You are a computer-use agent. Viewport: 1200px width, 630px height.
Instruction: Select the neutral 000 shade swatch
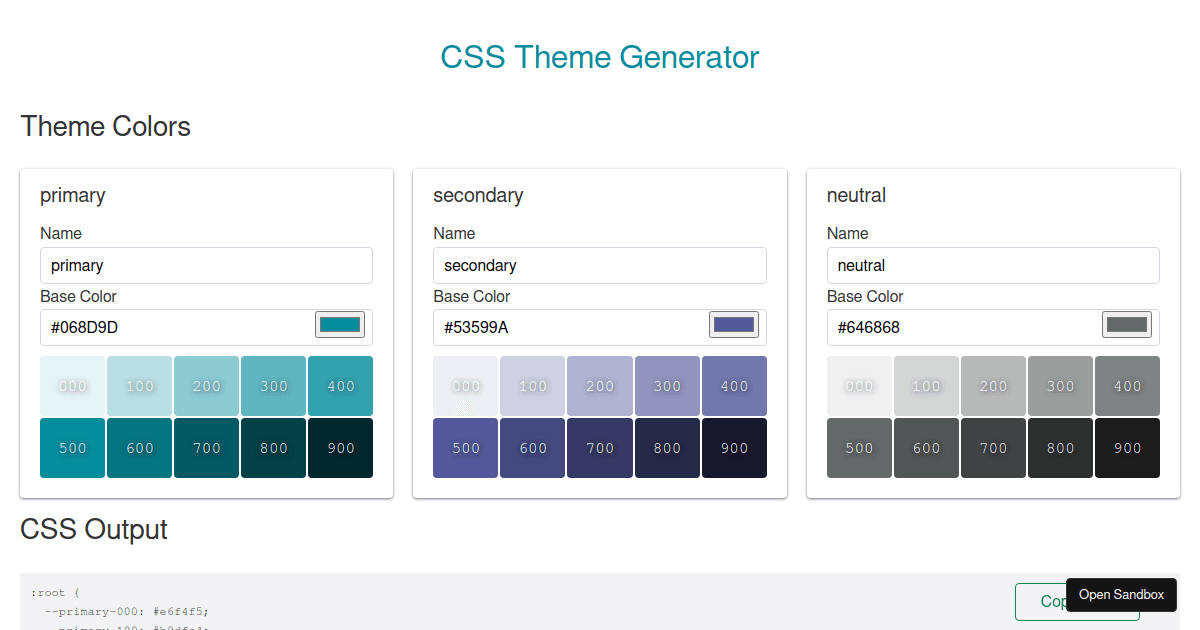tap(859, 385)
